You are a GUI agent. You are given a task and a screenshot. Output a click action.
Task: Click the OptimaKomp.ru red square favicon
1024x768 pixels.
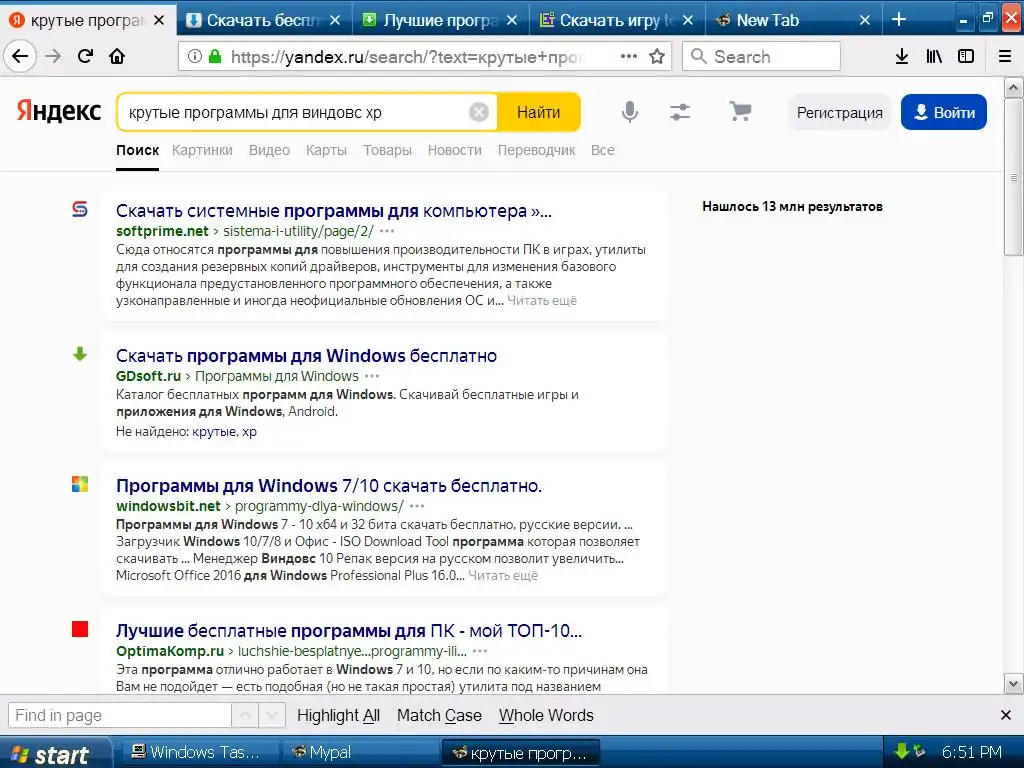pos(80,629)
